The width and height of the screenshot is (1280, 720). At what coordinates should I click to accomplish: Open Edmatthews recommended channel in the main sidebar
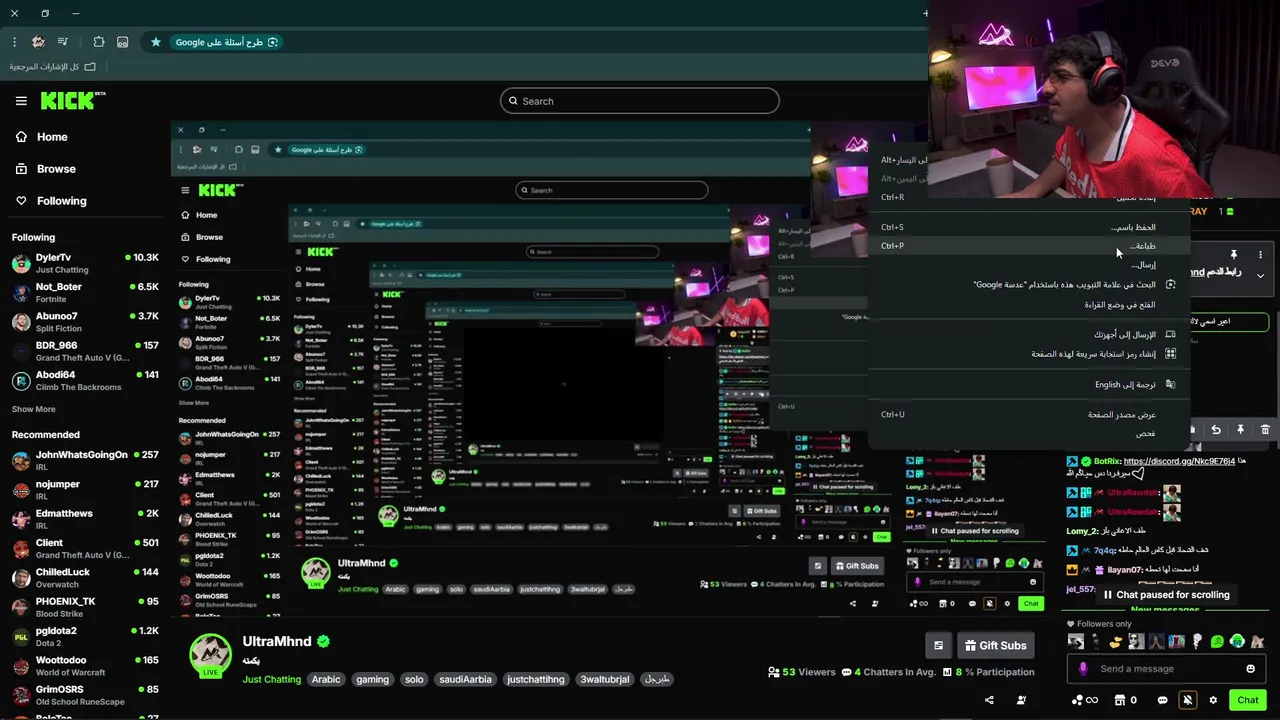click(x=85, y=519)
